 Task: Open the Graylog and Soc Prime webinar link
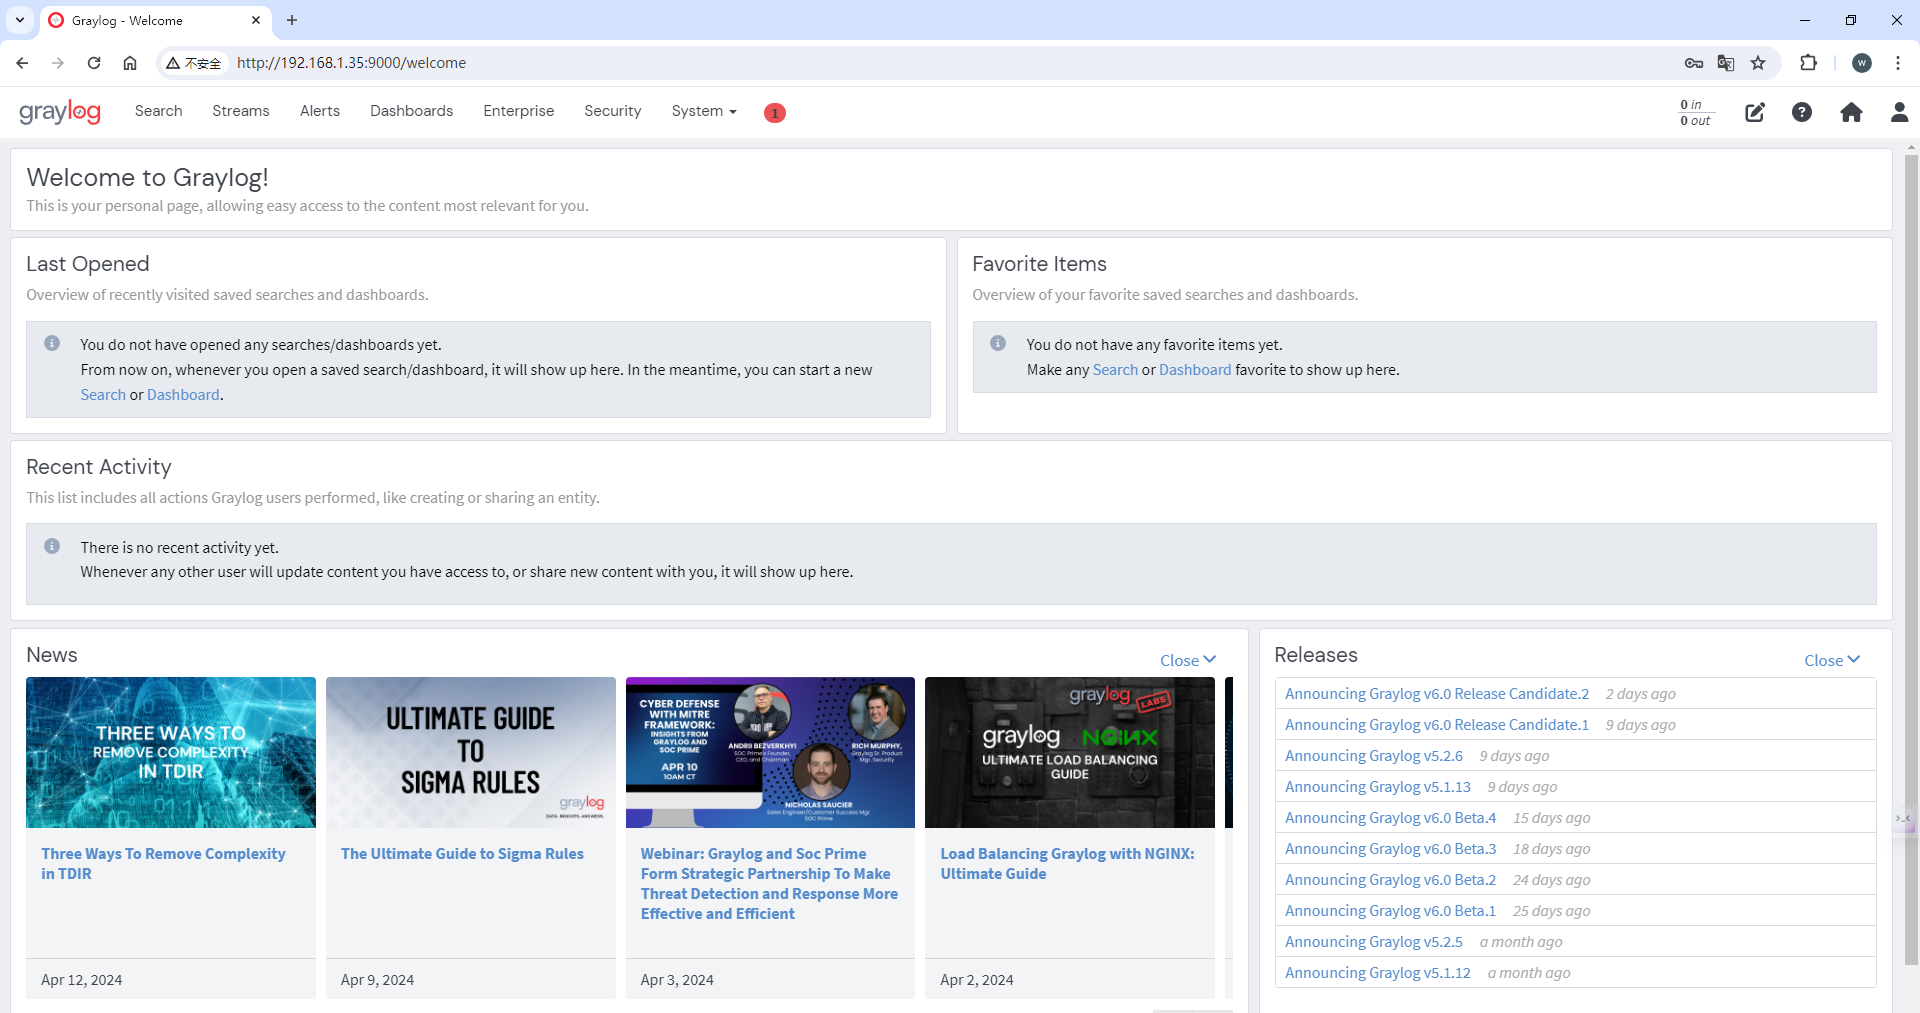click(769, 884)
